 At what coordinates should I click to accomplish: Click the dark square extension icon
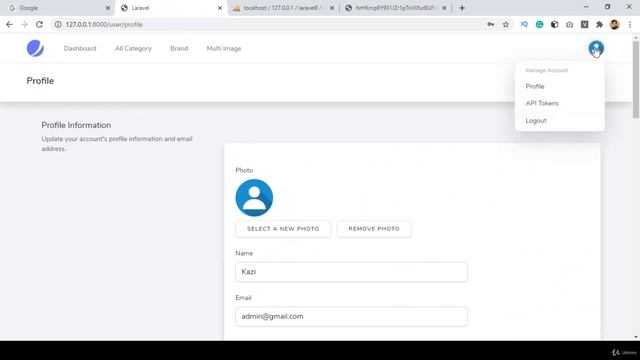584,24
